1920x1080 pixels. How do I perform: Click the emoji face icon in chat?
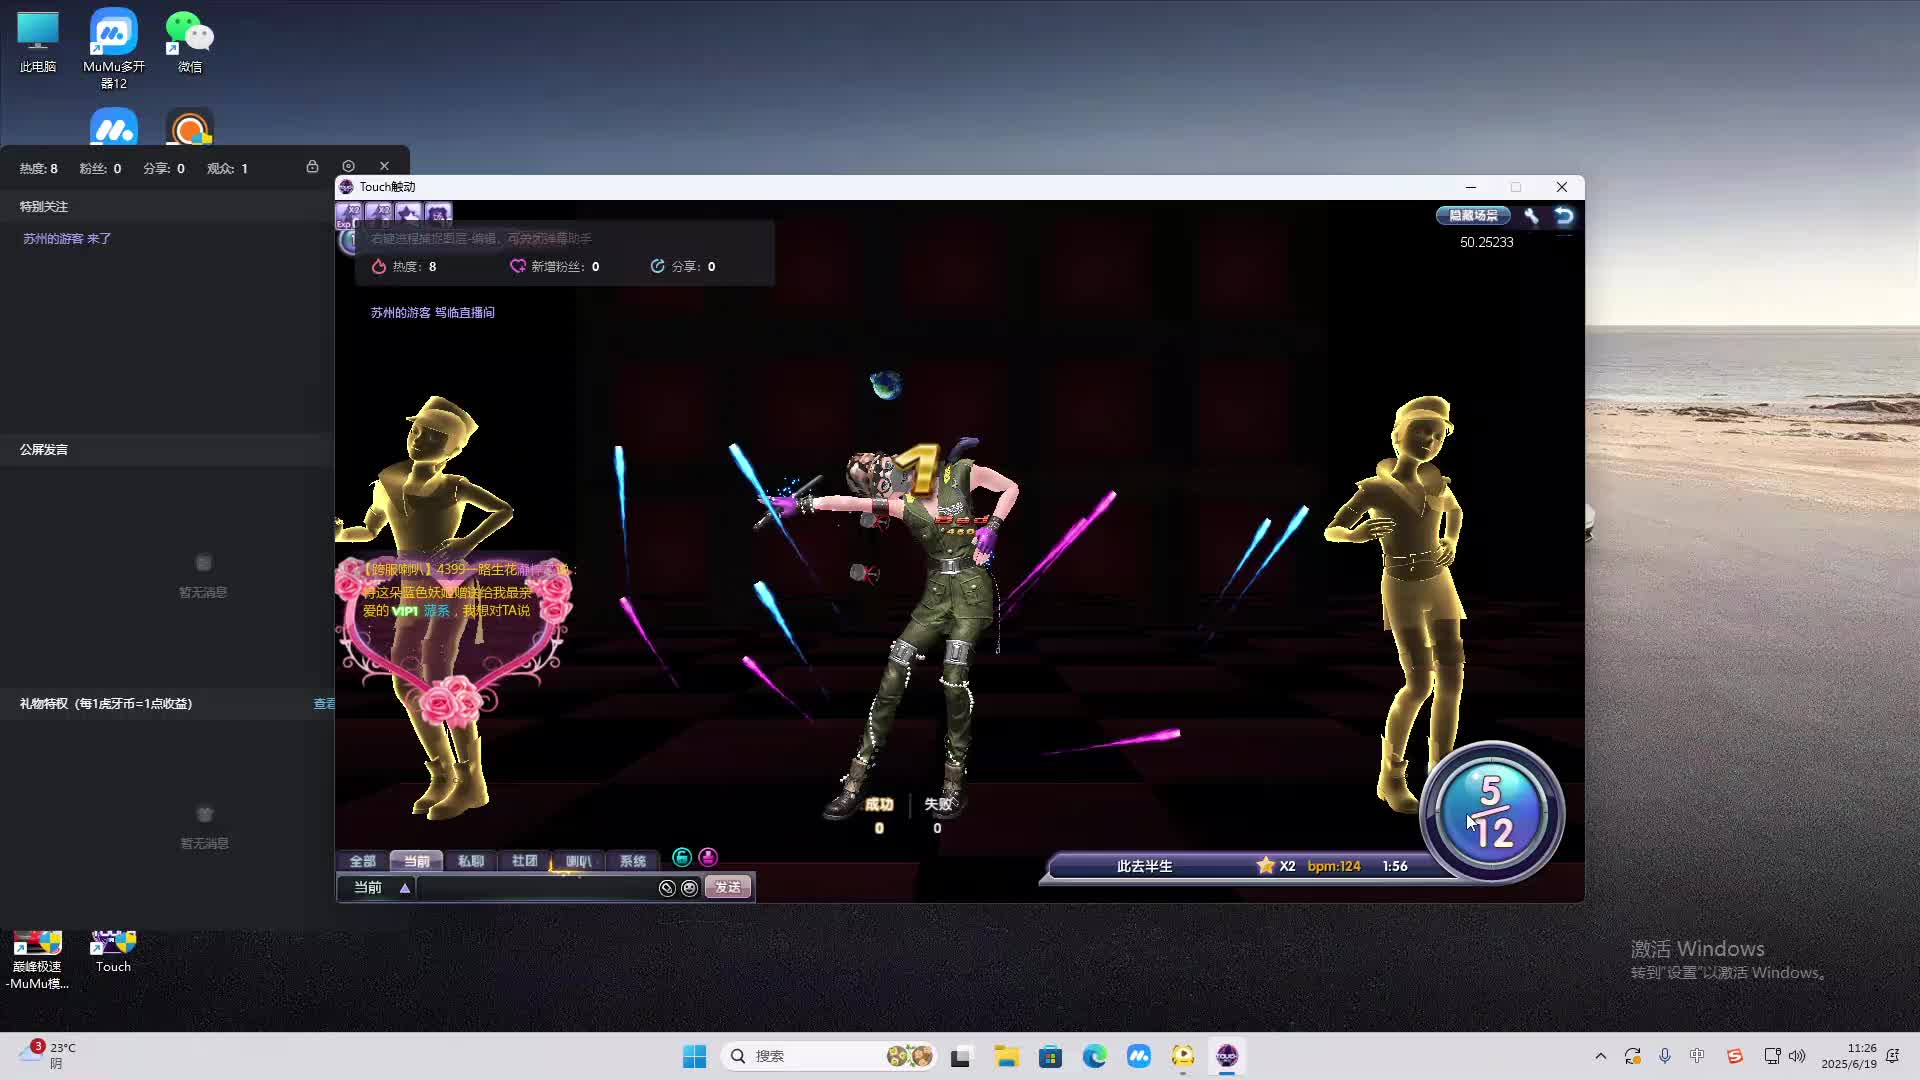pyautogui.click(x=689, y=888)
